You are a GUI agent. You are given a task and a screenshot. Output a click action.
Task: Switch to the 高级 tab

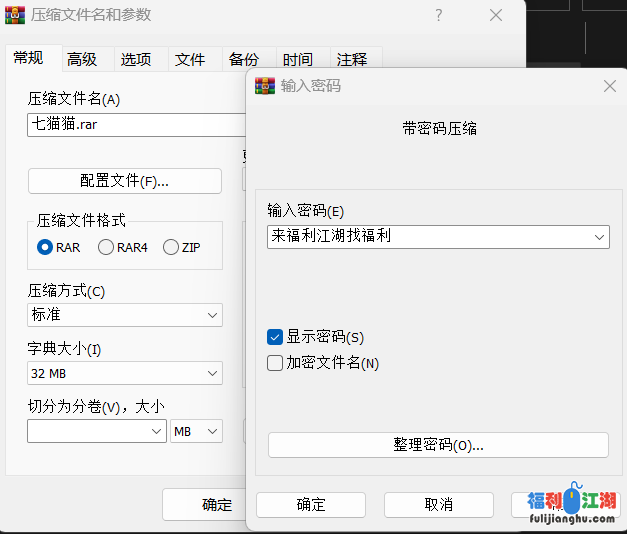82,59
